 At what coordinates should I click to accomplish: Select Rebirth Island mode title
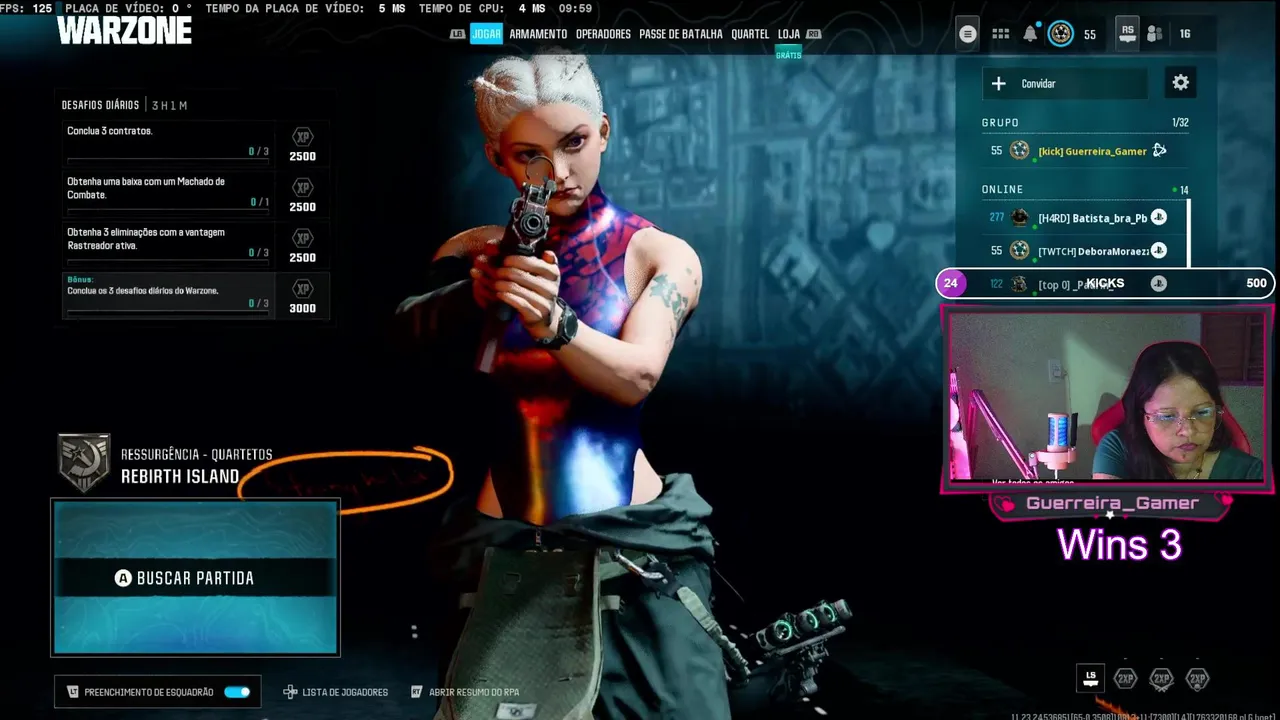click(180, 477)
